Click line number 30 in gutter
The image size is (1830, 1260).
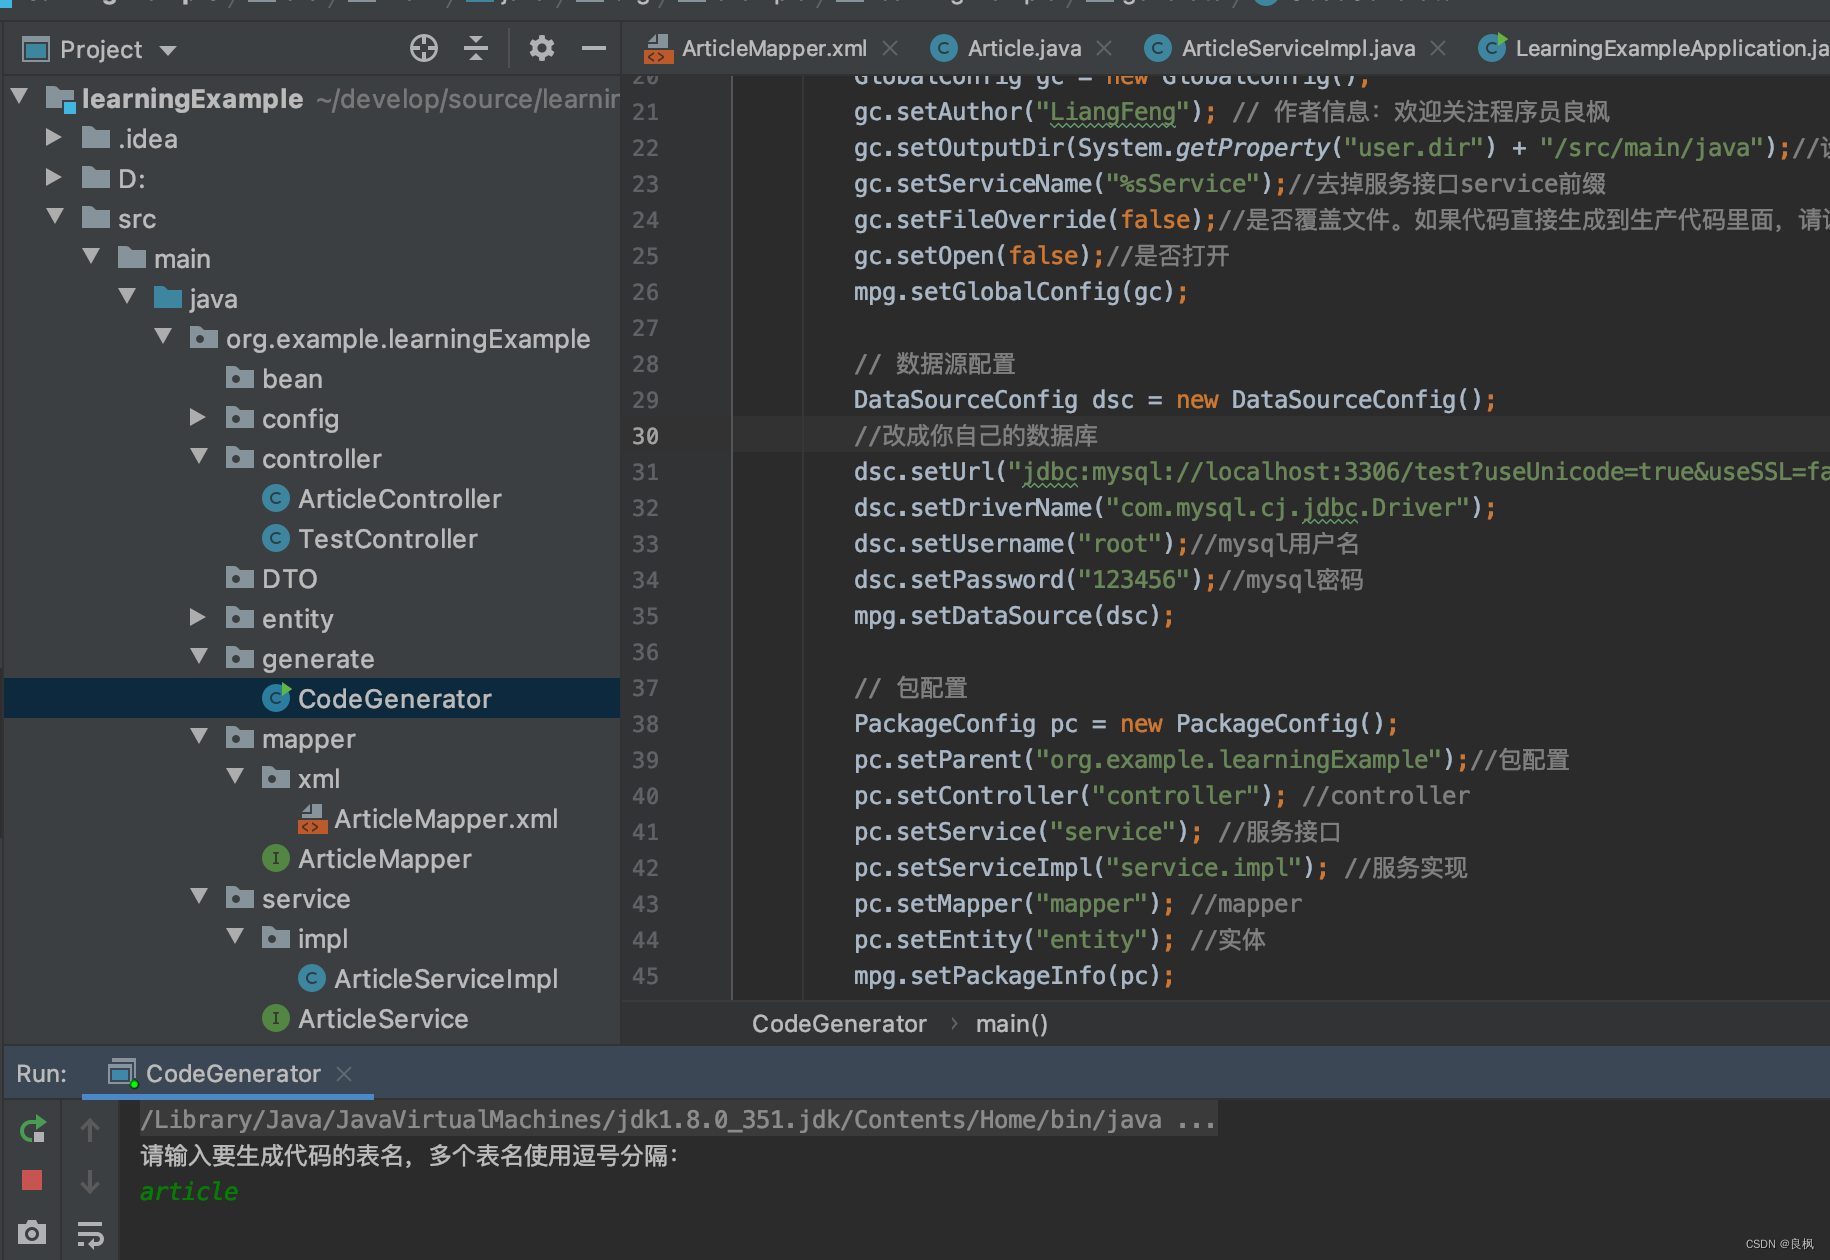click(645, 436)
